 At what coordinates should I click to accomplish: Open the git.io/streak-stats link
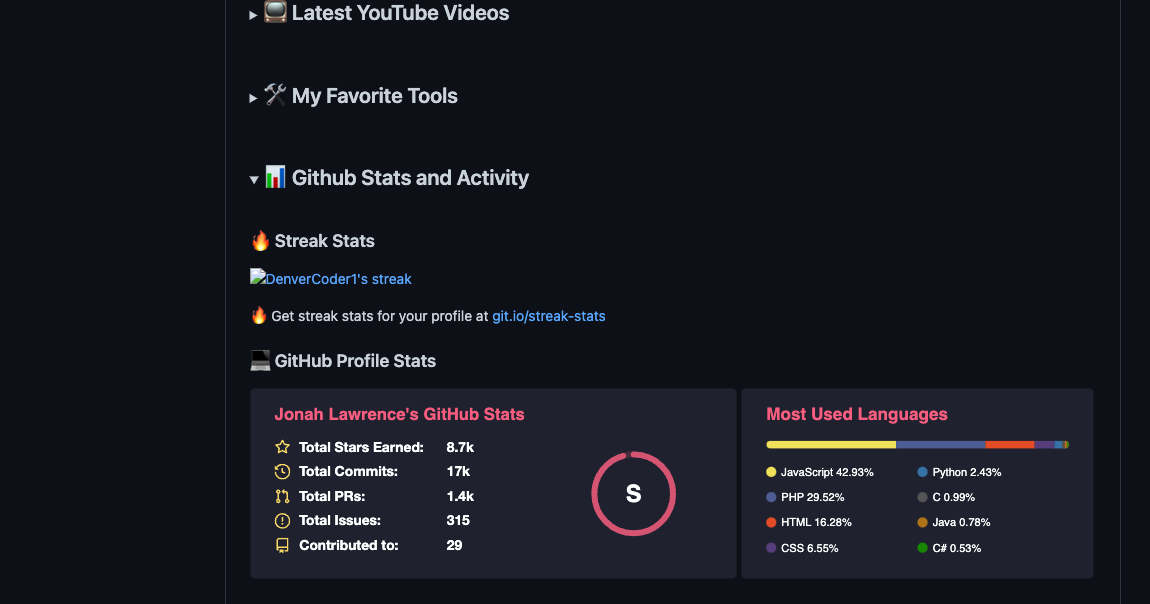click(x=548, y=316)
